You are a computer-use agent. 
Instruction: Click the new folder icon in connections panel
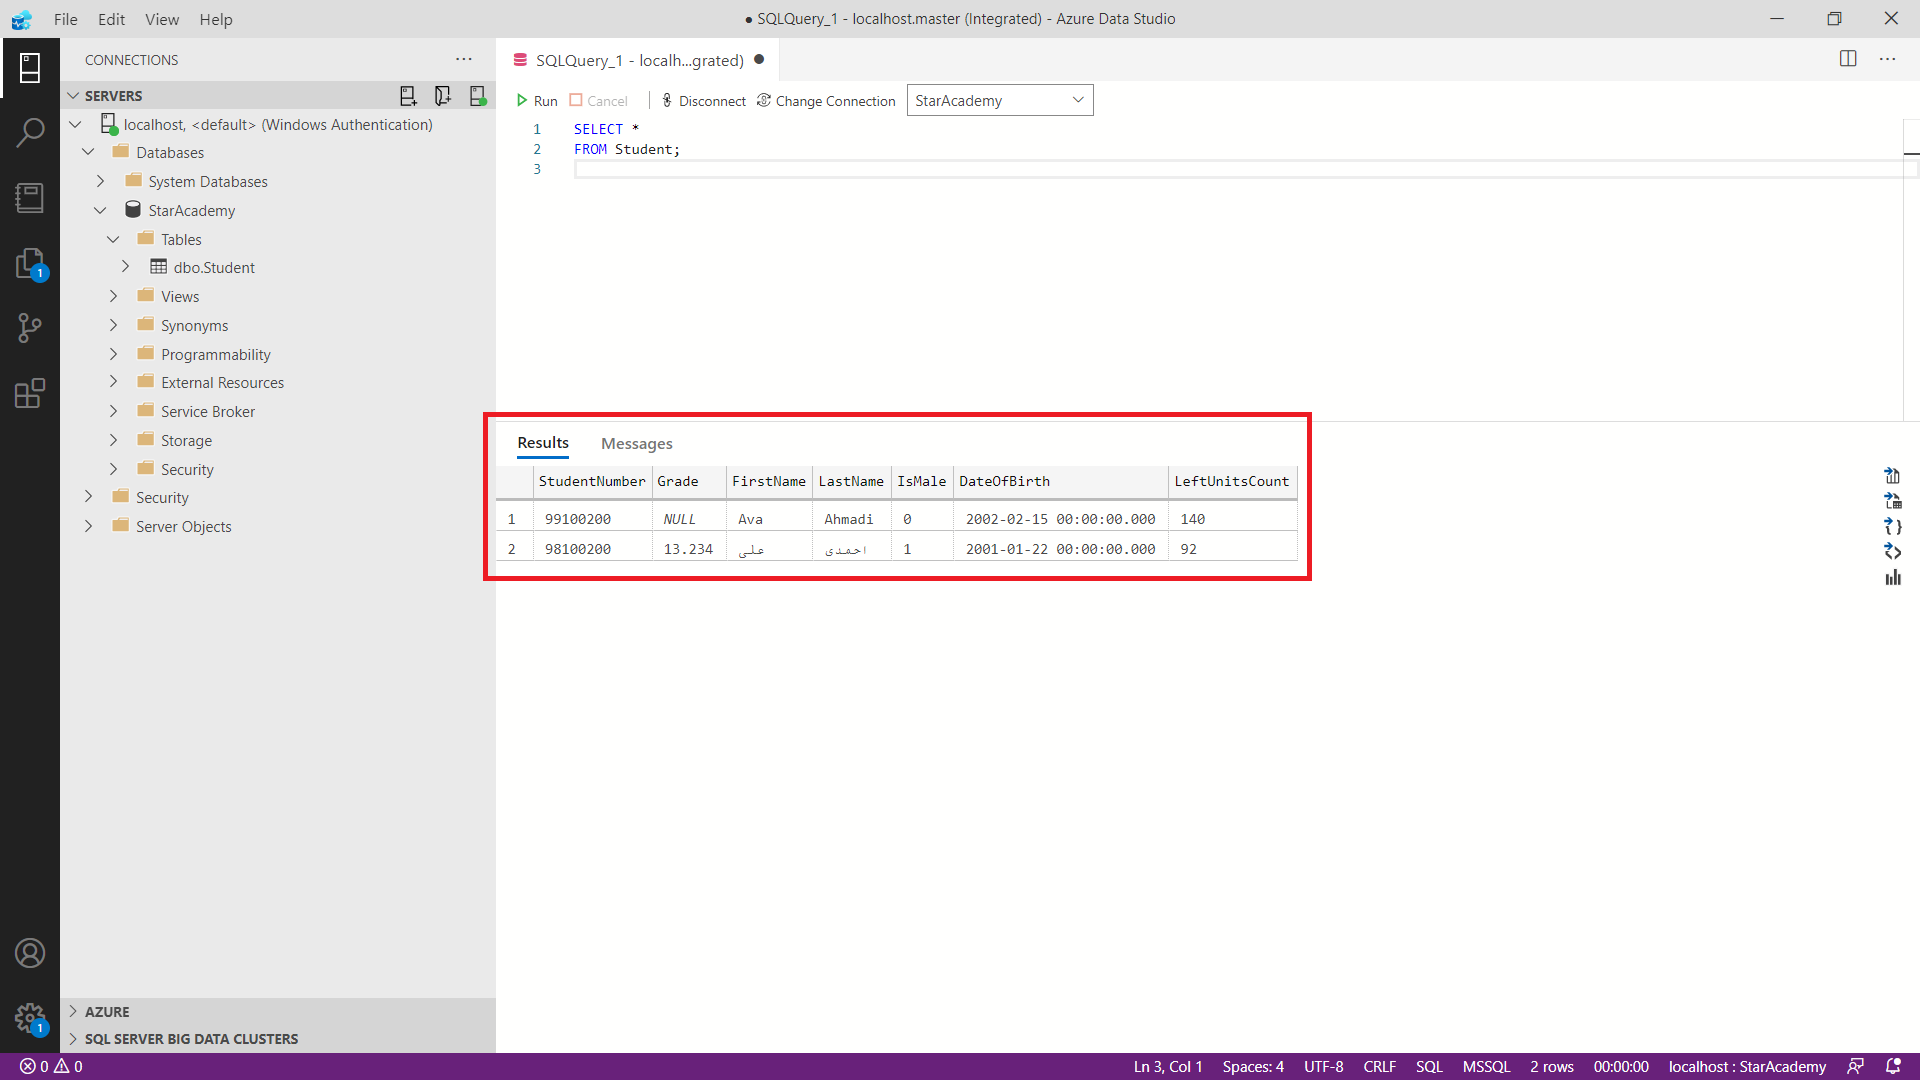tap(443, 94)
